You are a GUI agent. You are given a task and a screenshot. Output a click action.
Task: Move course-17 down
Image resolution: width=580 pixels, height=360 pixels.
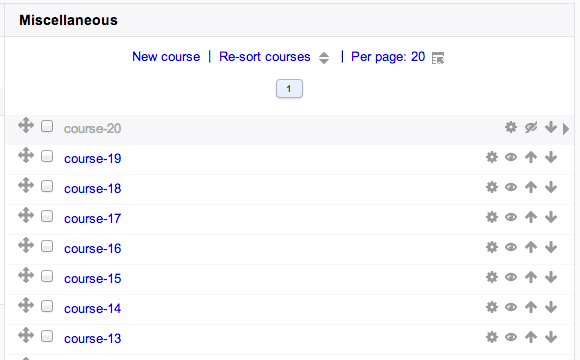click(x=551, y=217)
